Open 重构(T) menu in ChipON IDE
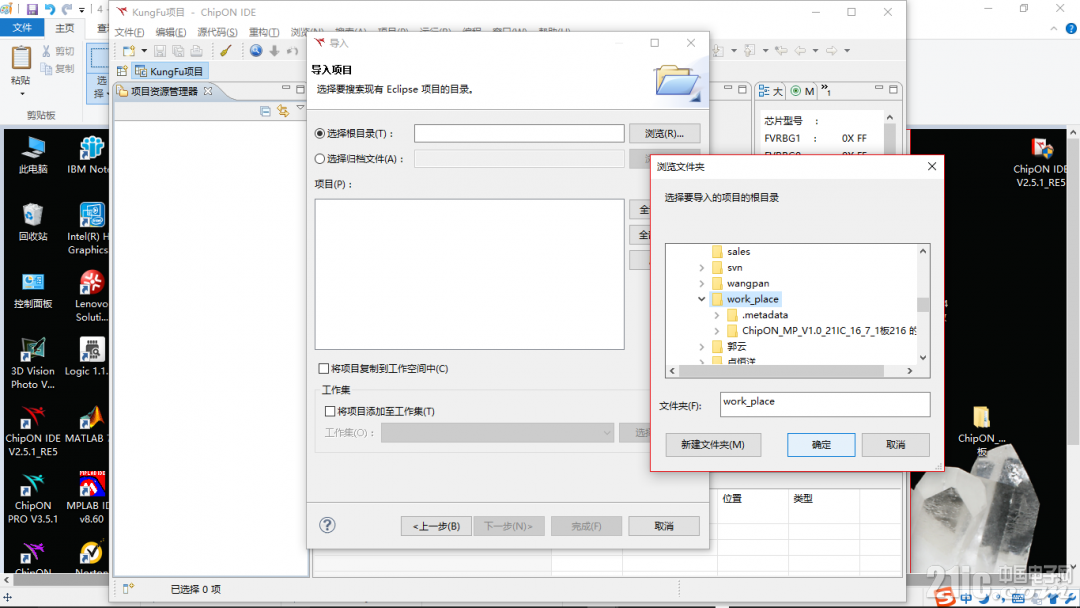The image size is (1080, 608). (264, 32)
